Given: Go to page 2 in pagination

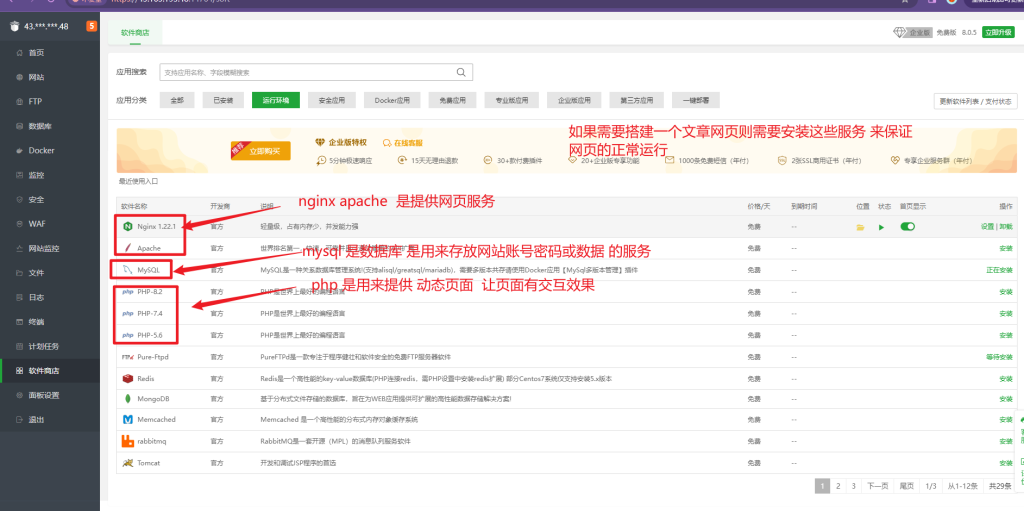Looking at the screenshot, I should (x=837, y=486).
